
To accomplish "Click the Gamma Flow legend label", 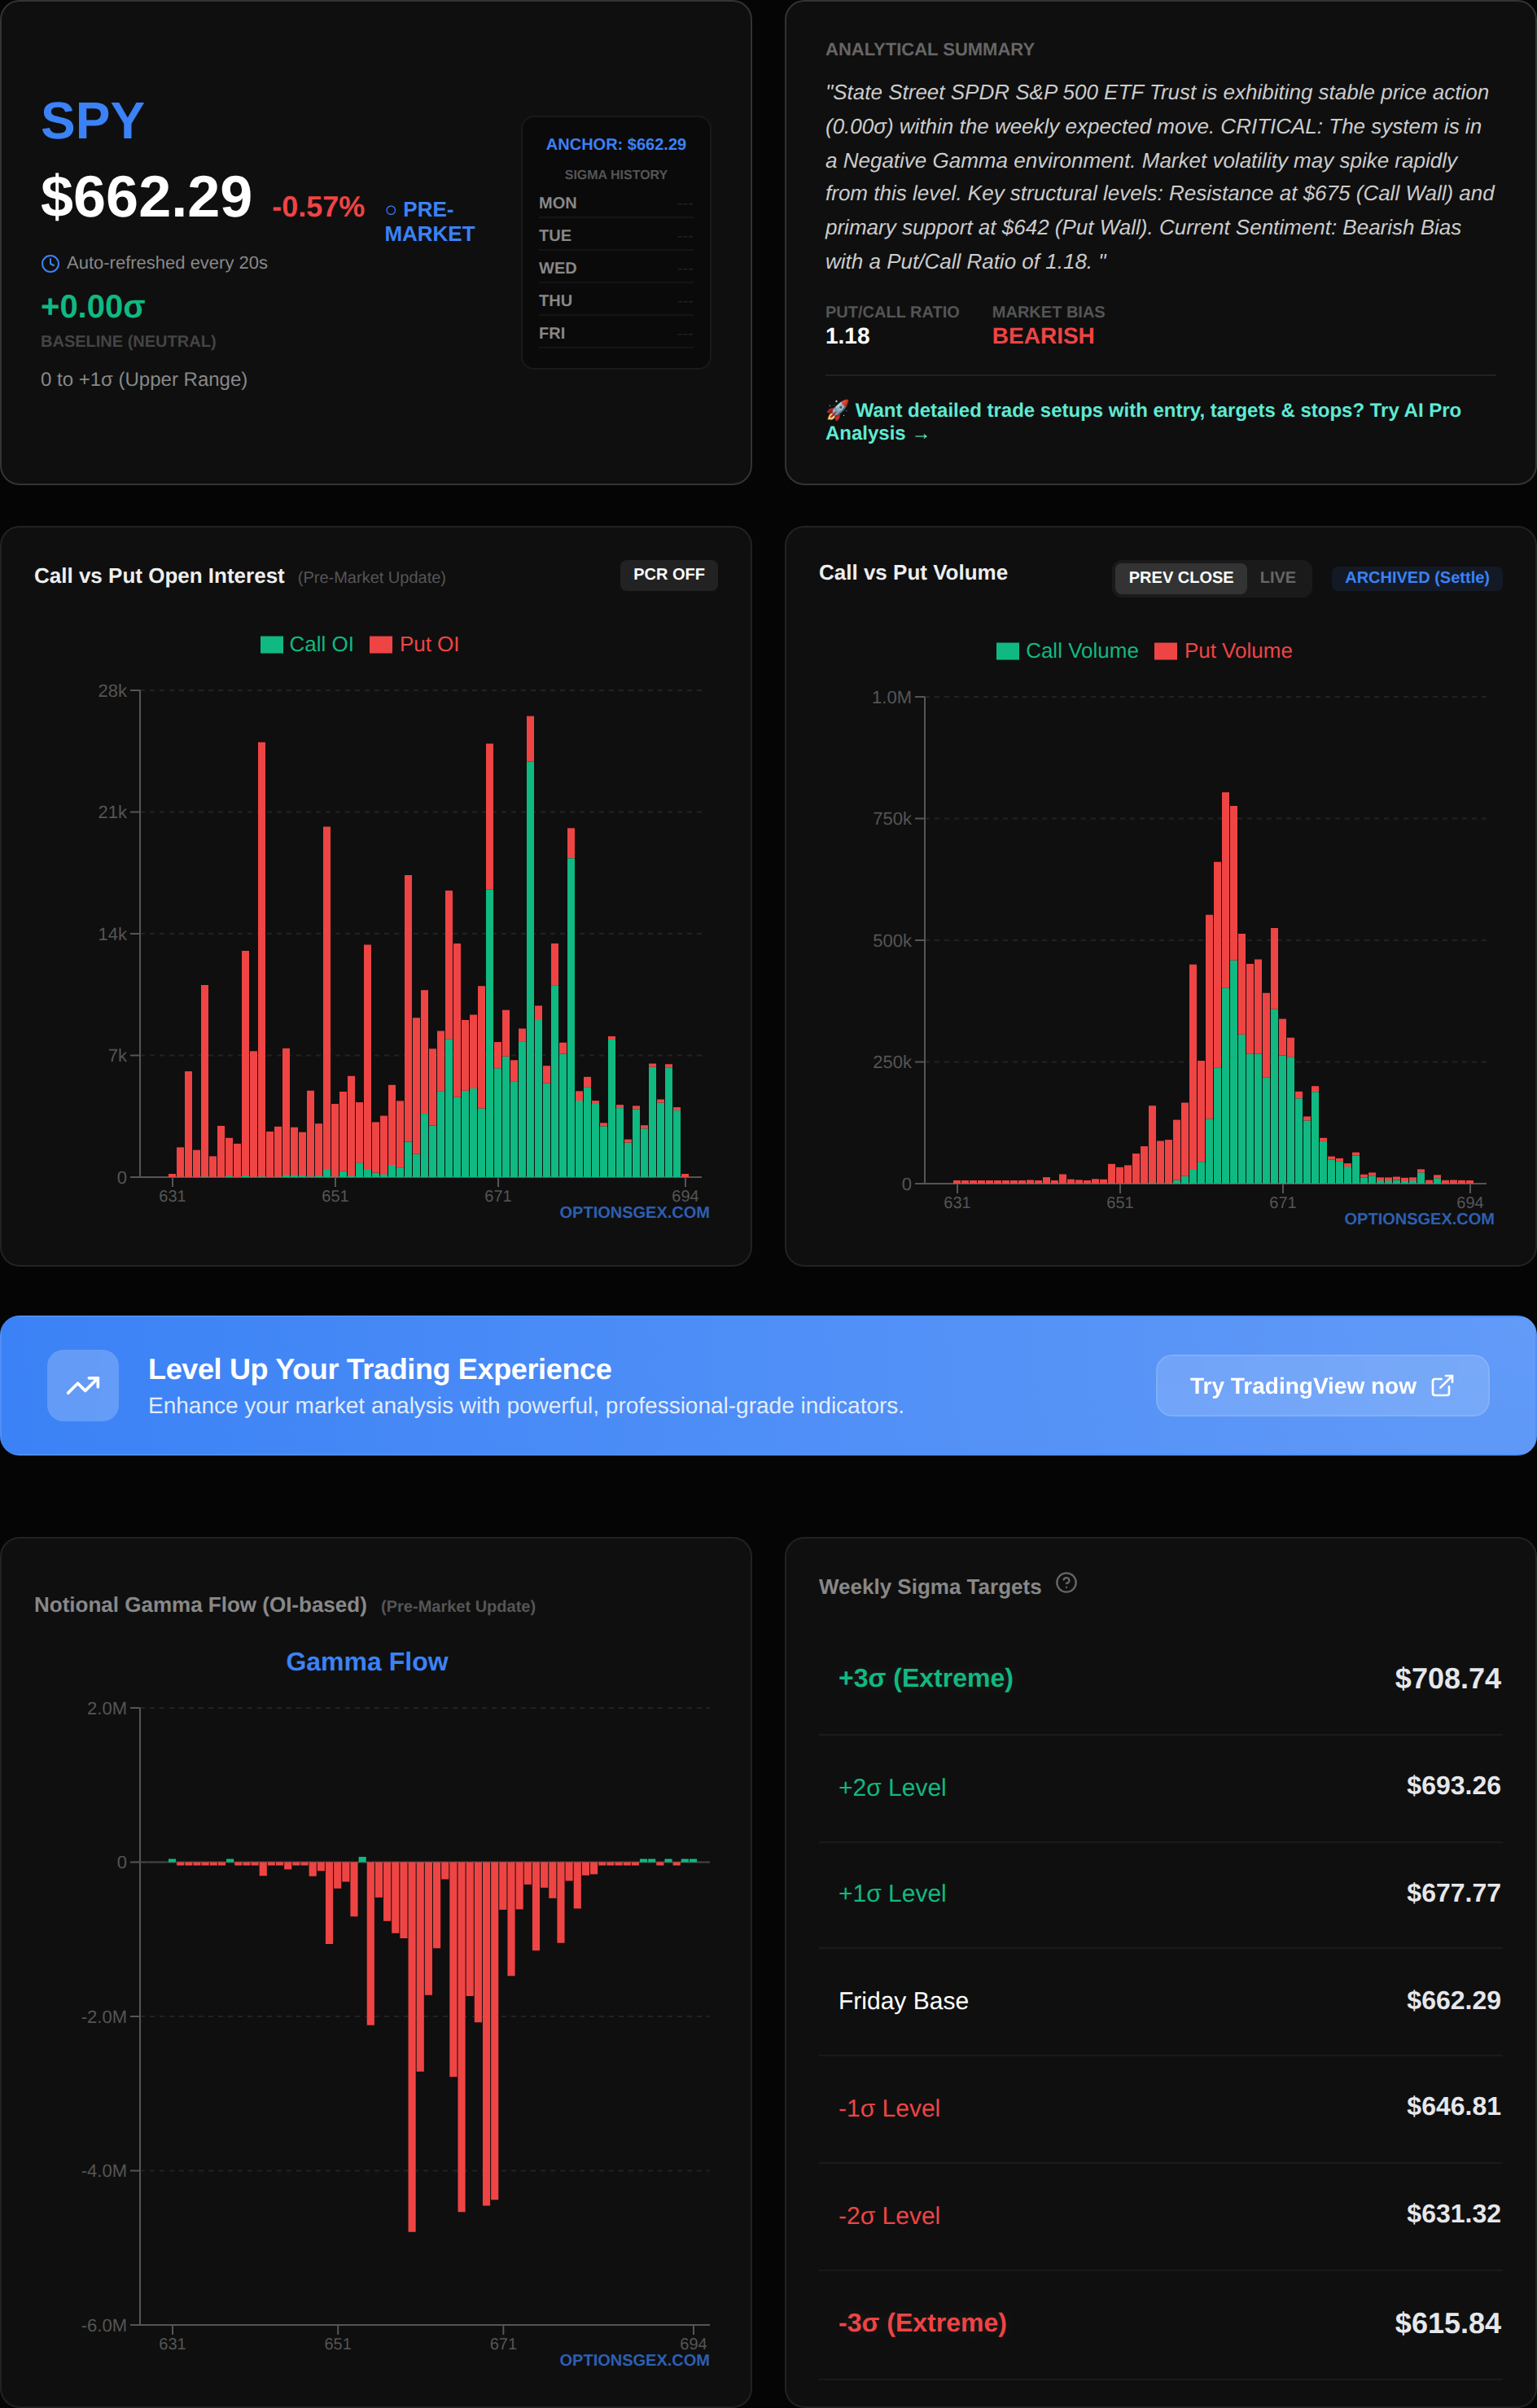I will tap(366, 1661).
